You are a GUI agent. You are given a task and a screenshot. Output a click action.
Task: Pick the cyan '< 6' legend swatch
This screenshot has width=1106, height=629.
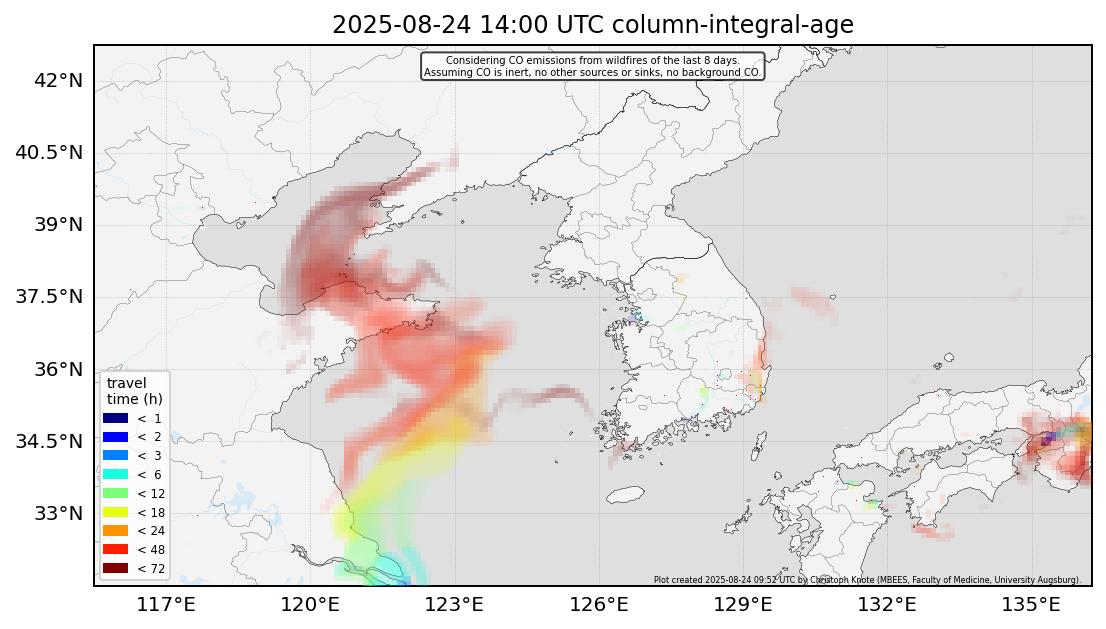pos(116,474)
